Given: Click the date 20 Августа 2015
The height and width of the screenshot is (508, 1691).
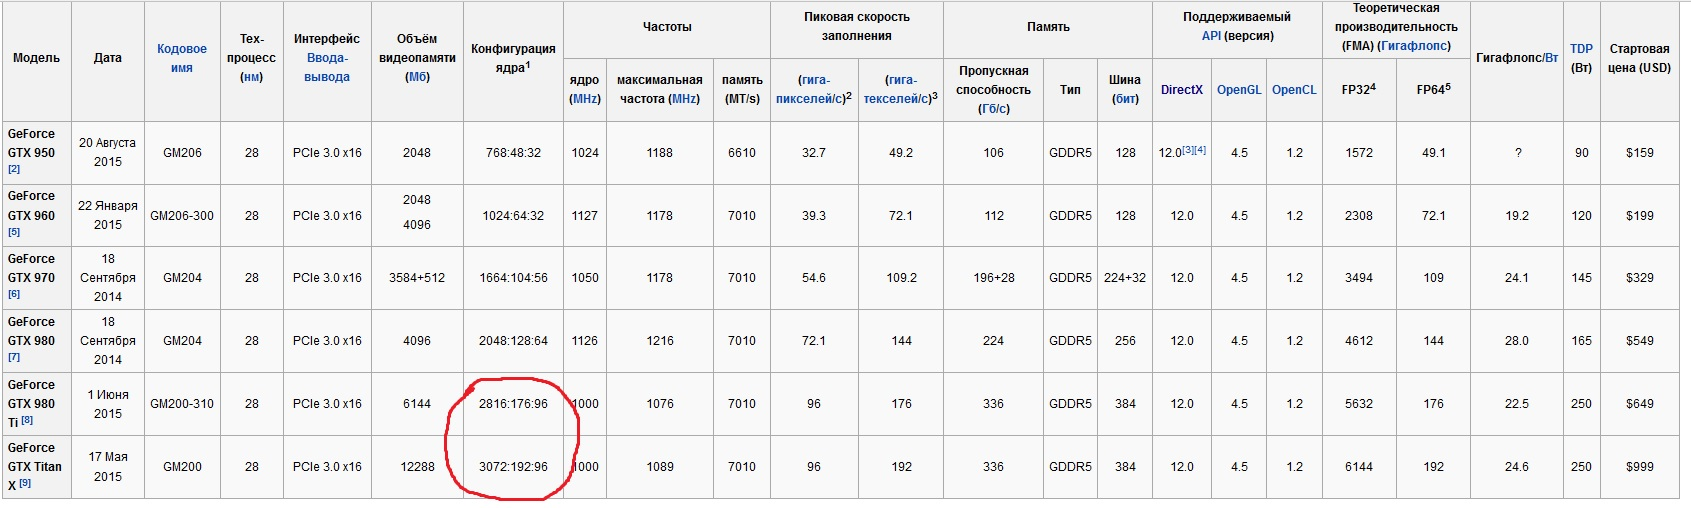Looking at the screenshot, I should coord(107,152).
